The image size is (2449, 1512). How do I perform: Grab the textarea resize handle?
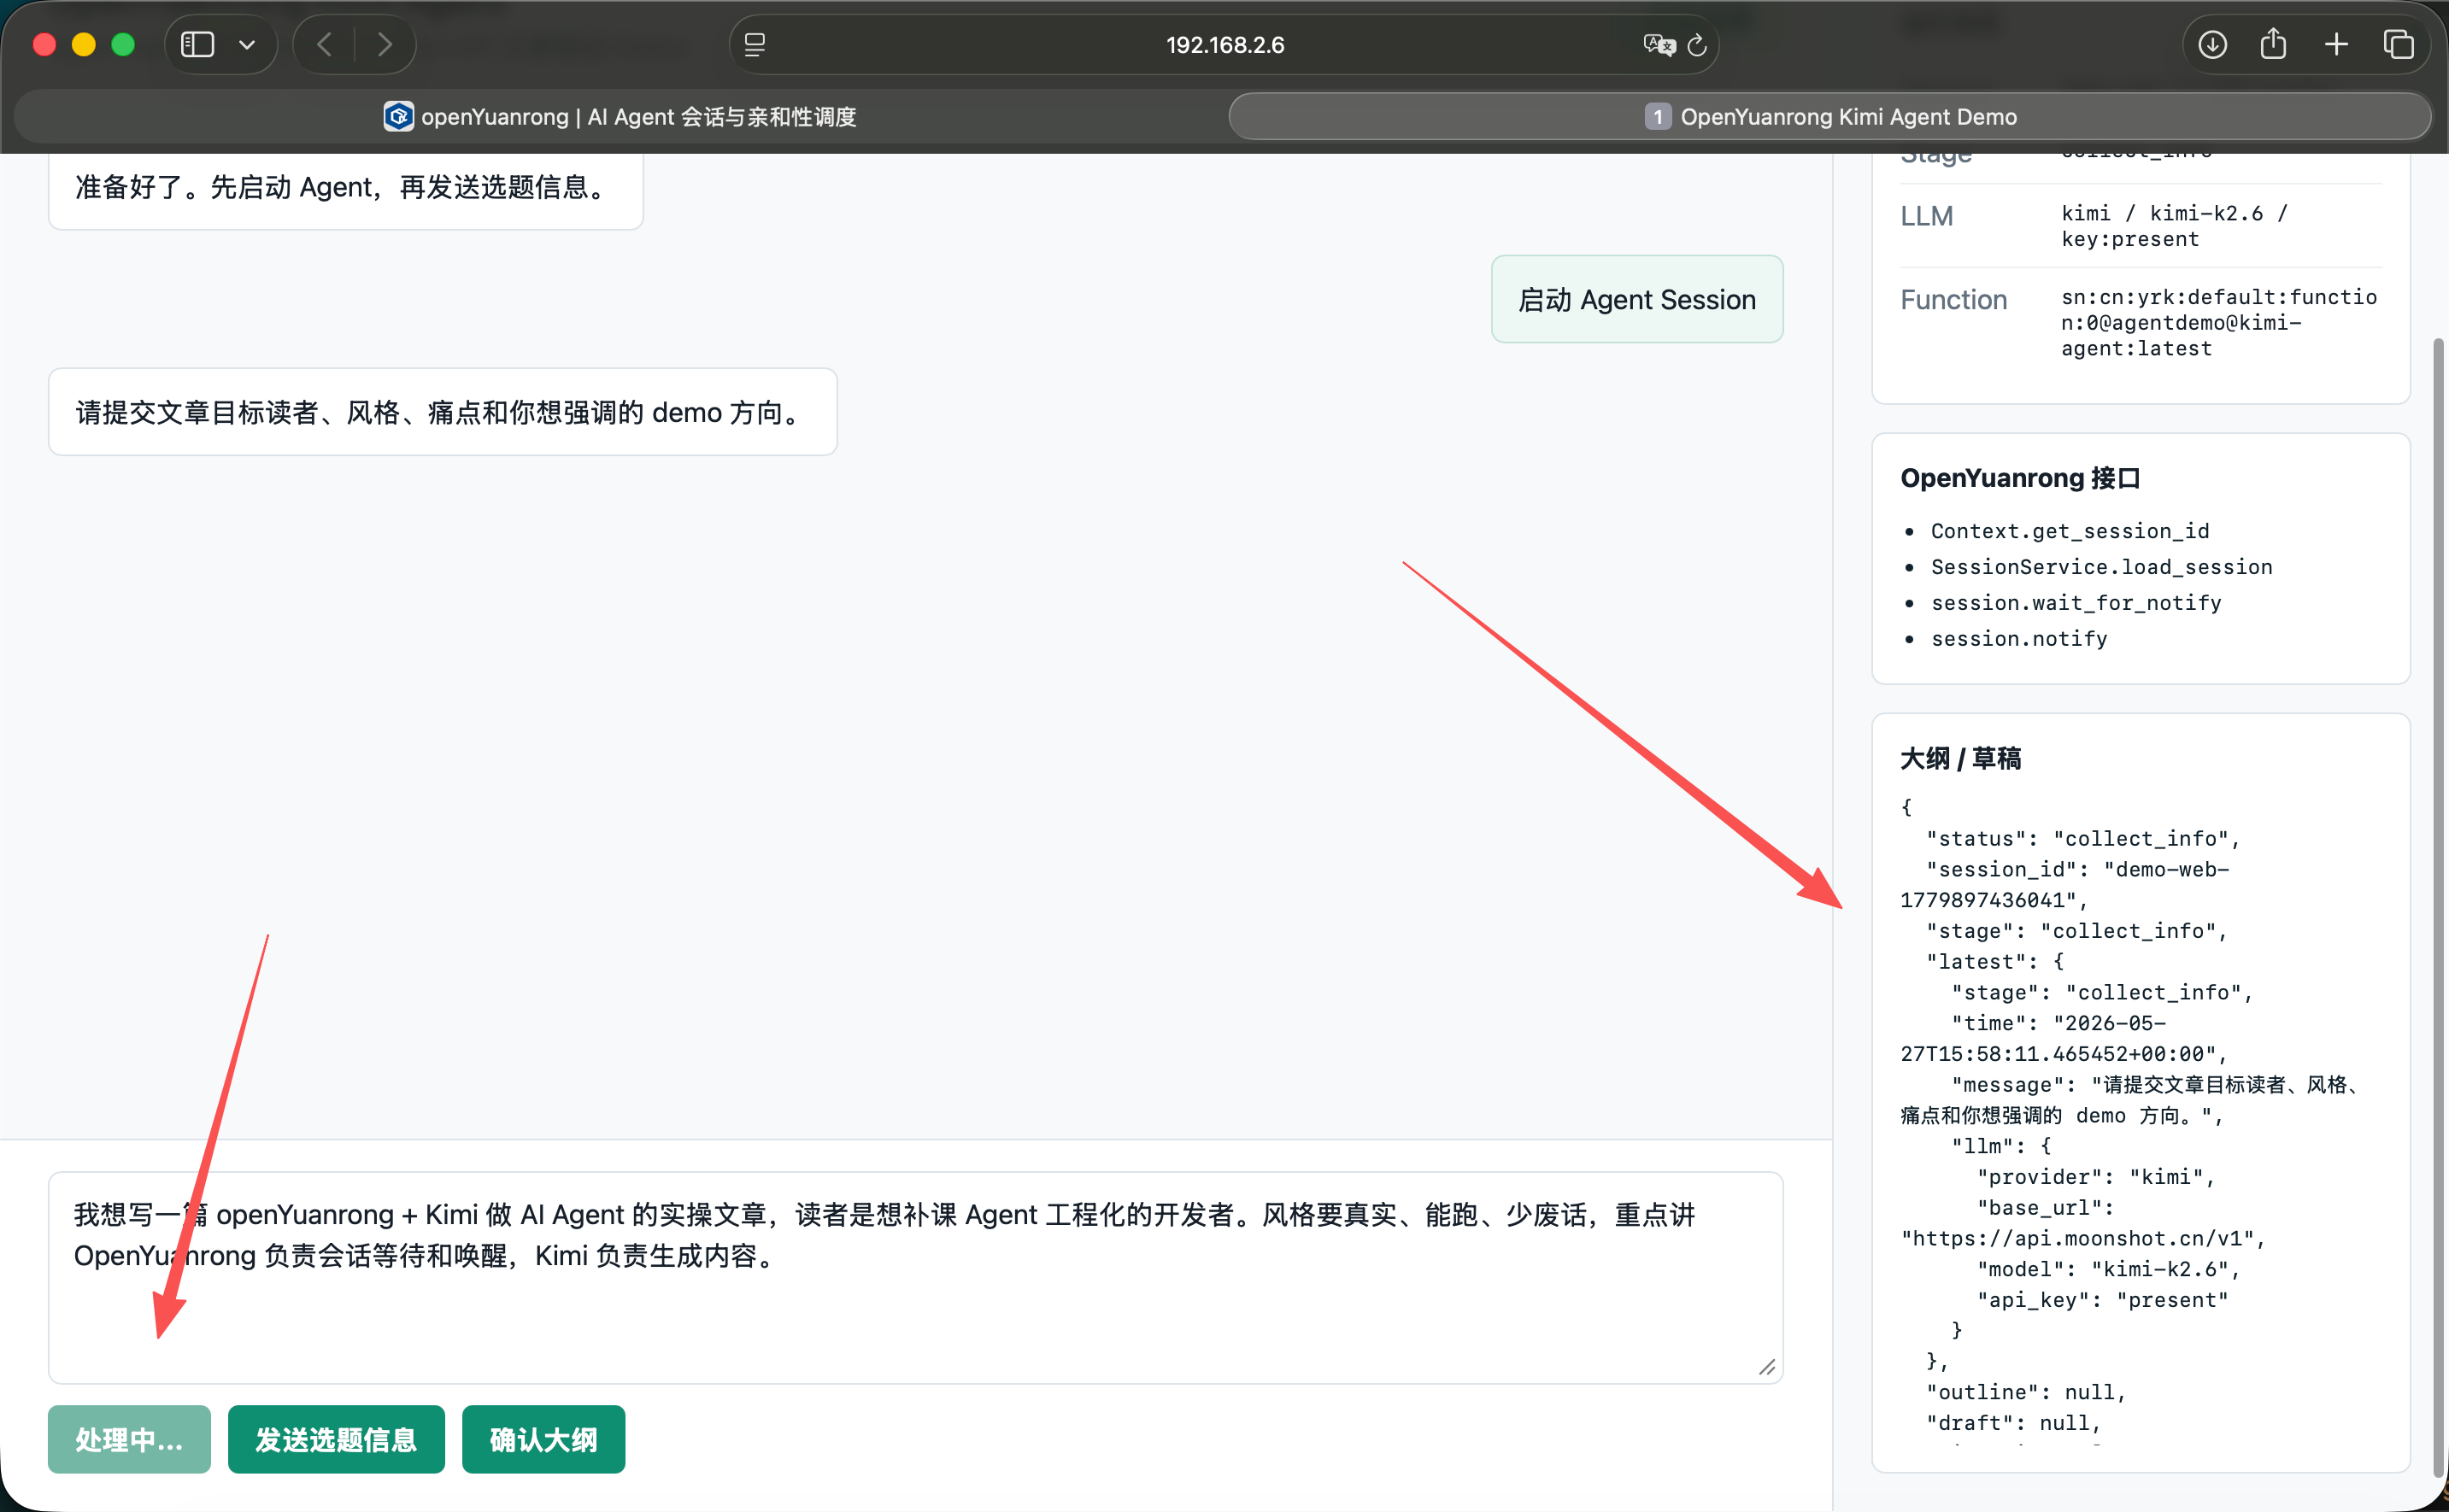point(1767,1368)
